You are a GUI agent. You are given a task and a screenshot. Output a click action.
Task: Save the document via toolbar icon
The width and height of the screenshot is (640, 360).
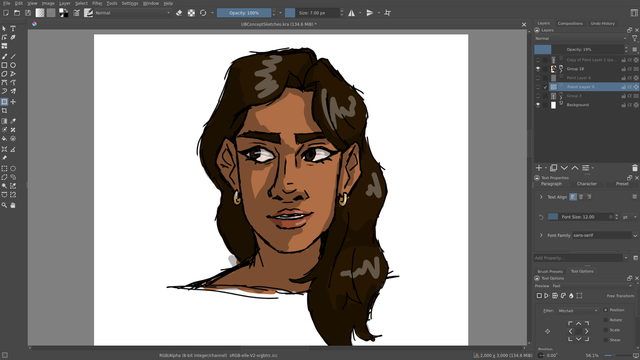[28, 13]
